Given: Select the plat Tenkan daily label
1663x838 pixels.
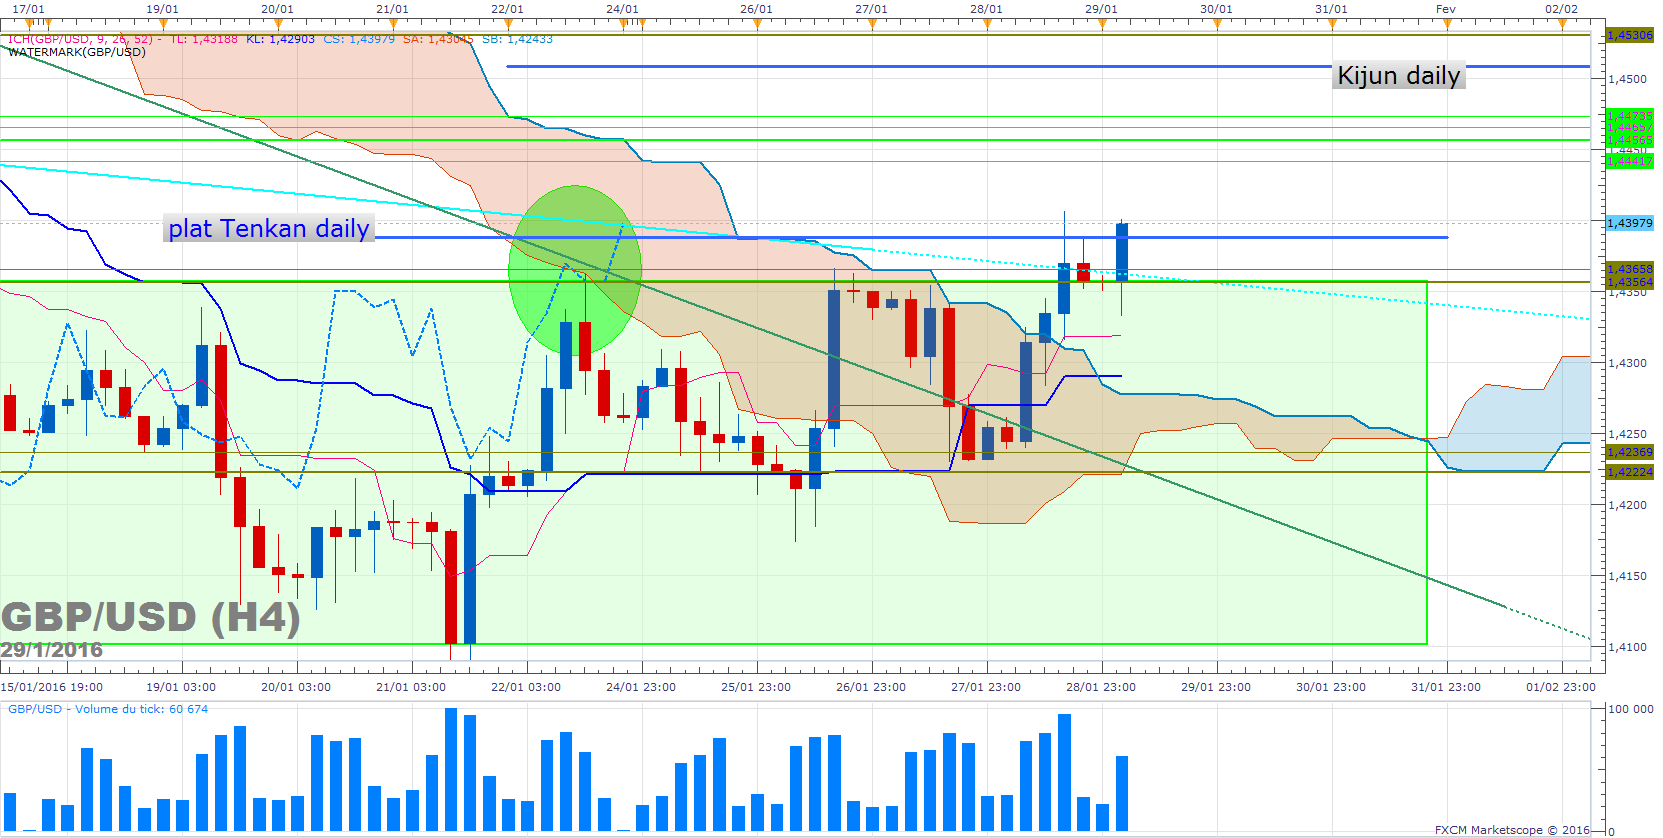Looking at the screenshot, I should [269, 229].
